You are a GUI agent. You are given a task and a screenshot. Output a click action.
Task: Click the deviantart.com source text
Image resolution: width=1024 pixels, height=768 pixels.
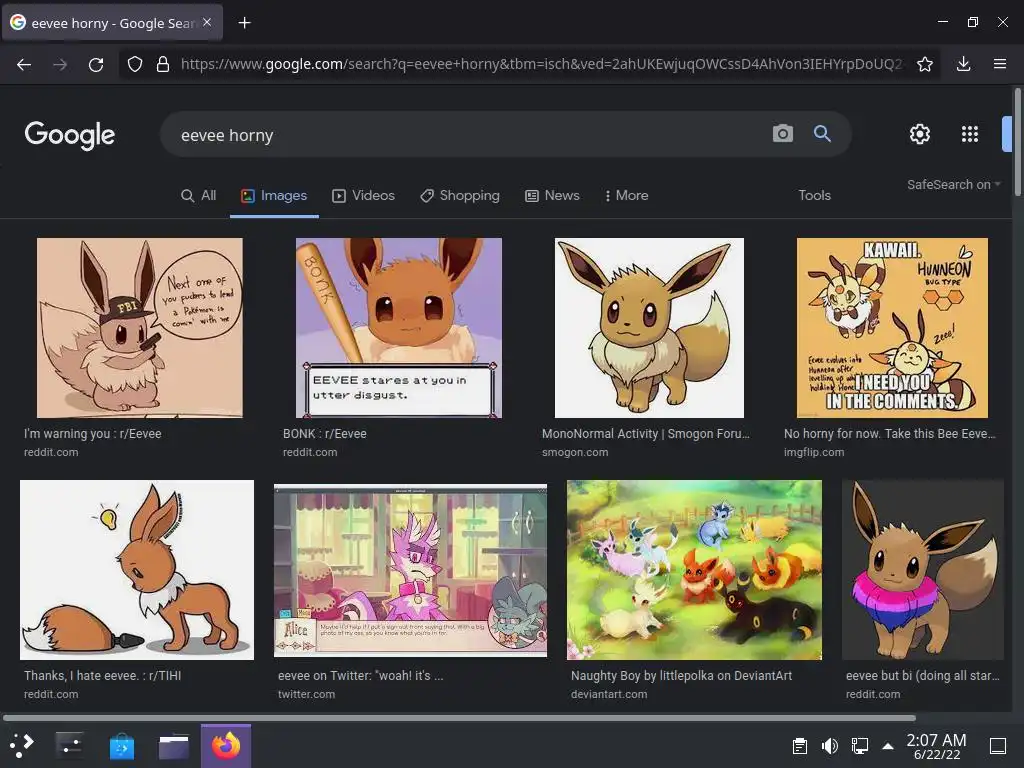[609, 694]
